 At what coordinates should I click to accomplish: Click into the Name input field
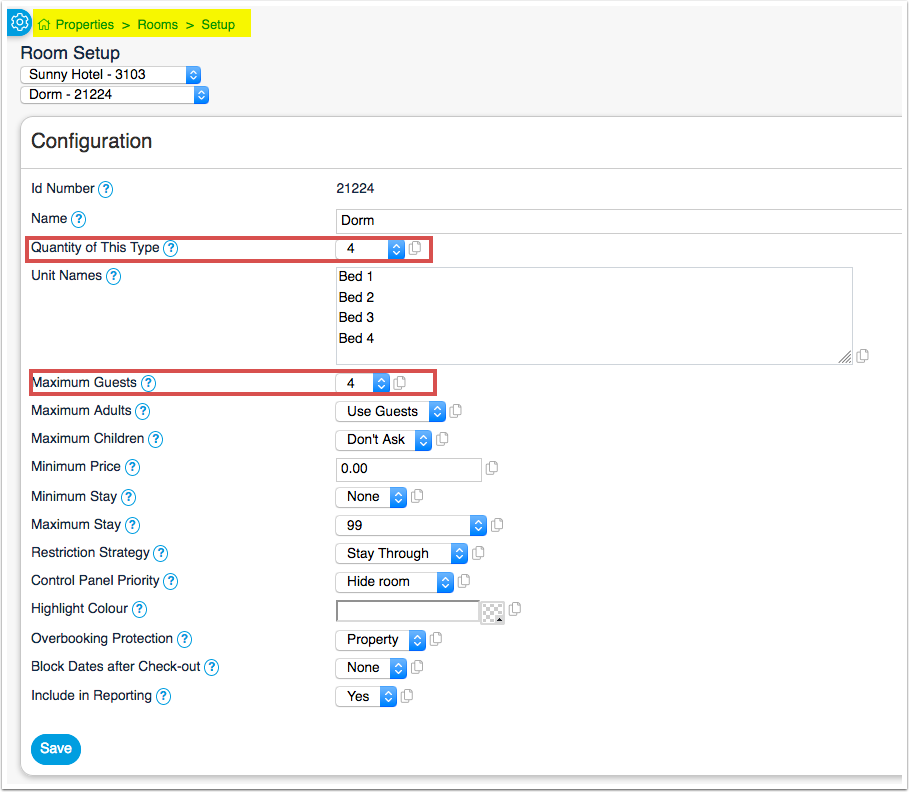point(619,221)
